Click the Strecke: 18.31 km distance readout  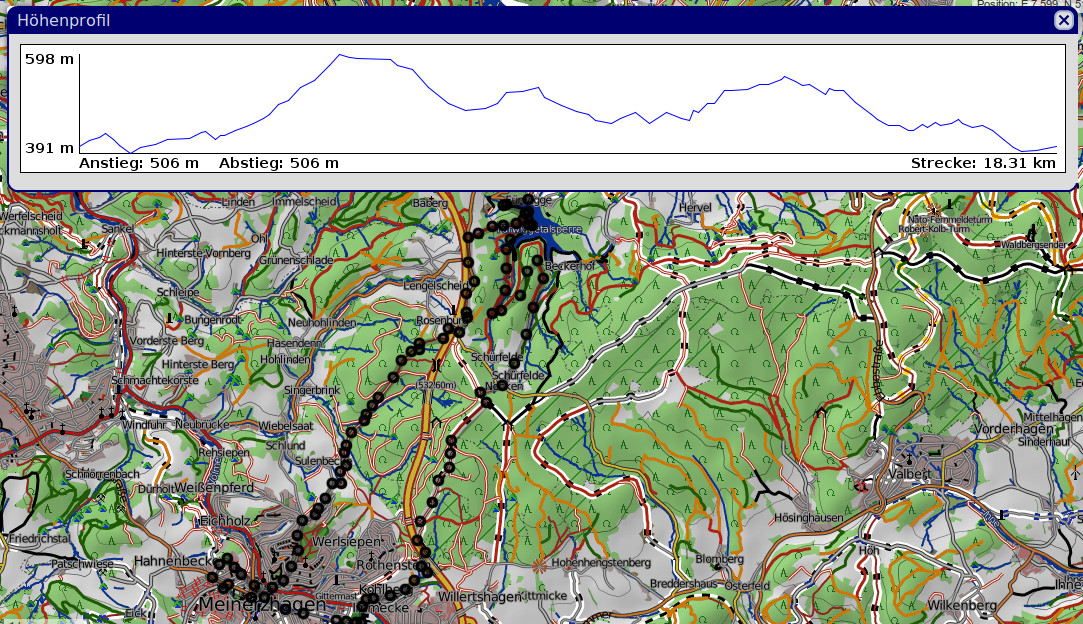point(982,163)
